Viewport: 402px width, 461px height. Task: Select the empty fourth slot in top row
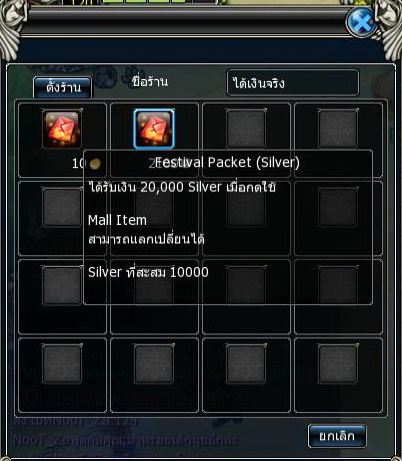(x=338, y=129)
